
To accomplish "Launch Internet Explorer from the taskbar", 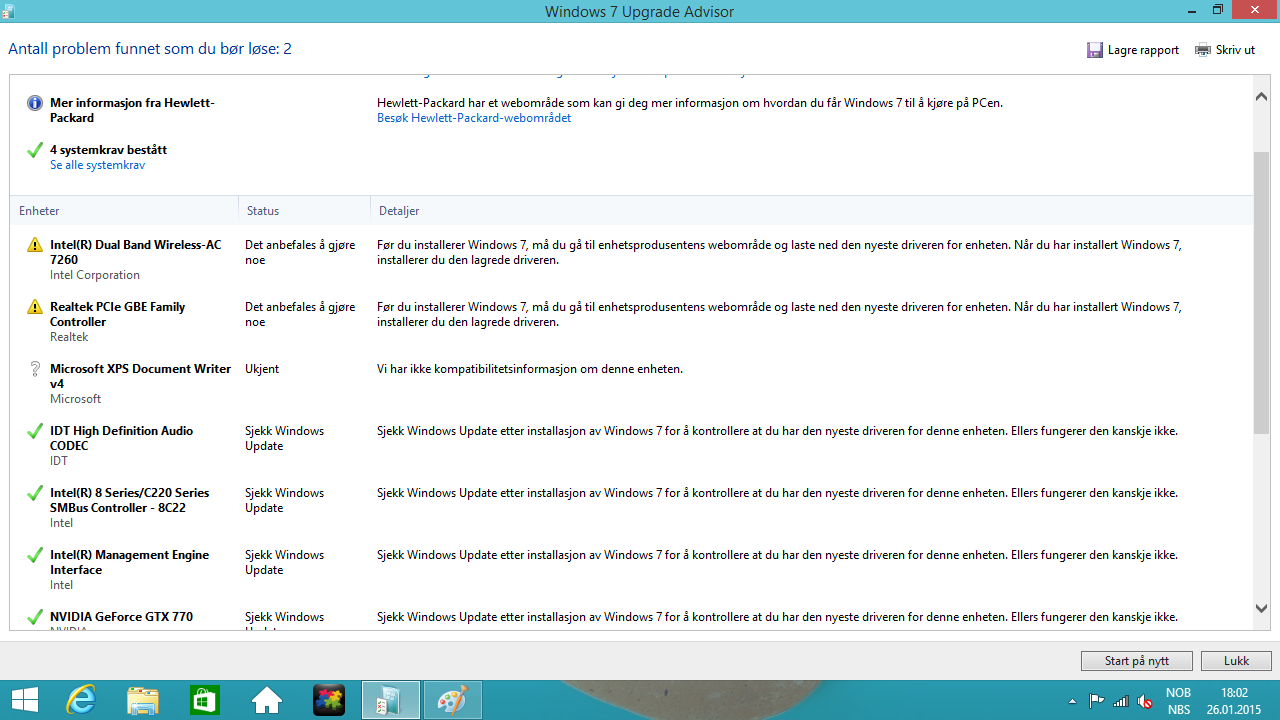I will [x=81, y=700].
